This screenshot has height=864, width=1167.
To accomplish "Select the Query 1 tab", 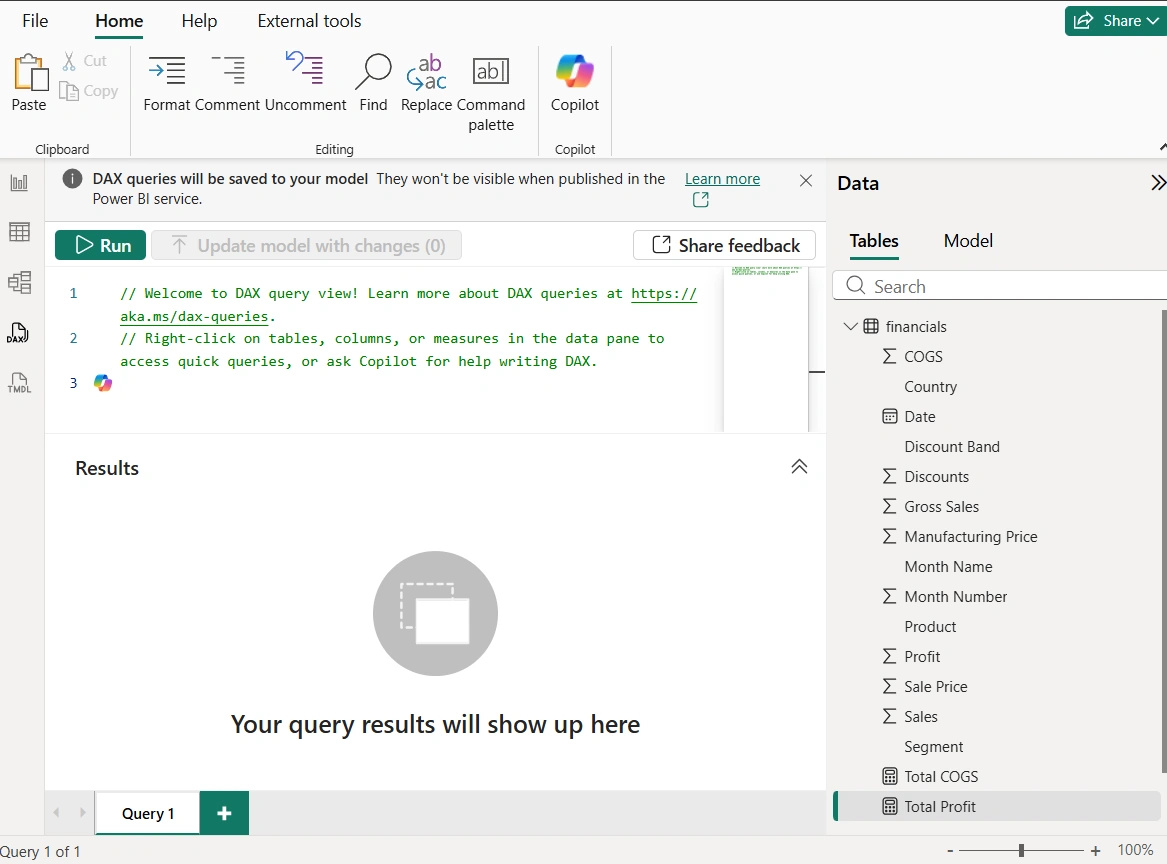I will [148, 813].
